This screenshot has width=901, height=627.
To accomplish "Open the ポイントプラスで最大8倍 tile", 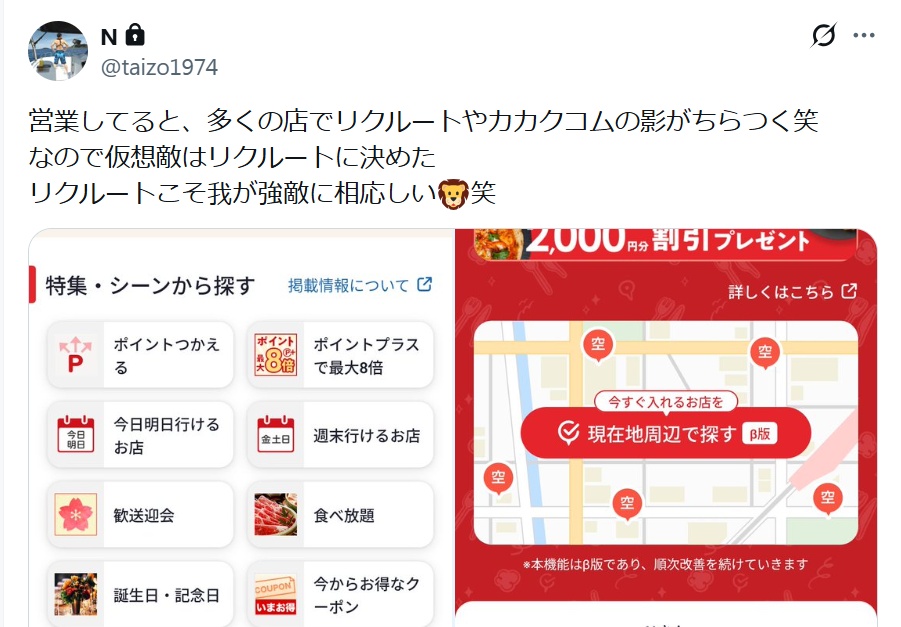I will [340, 355].
